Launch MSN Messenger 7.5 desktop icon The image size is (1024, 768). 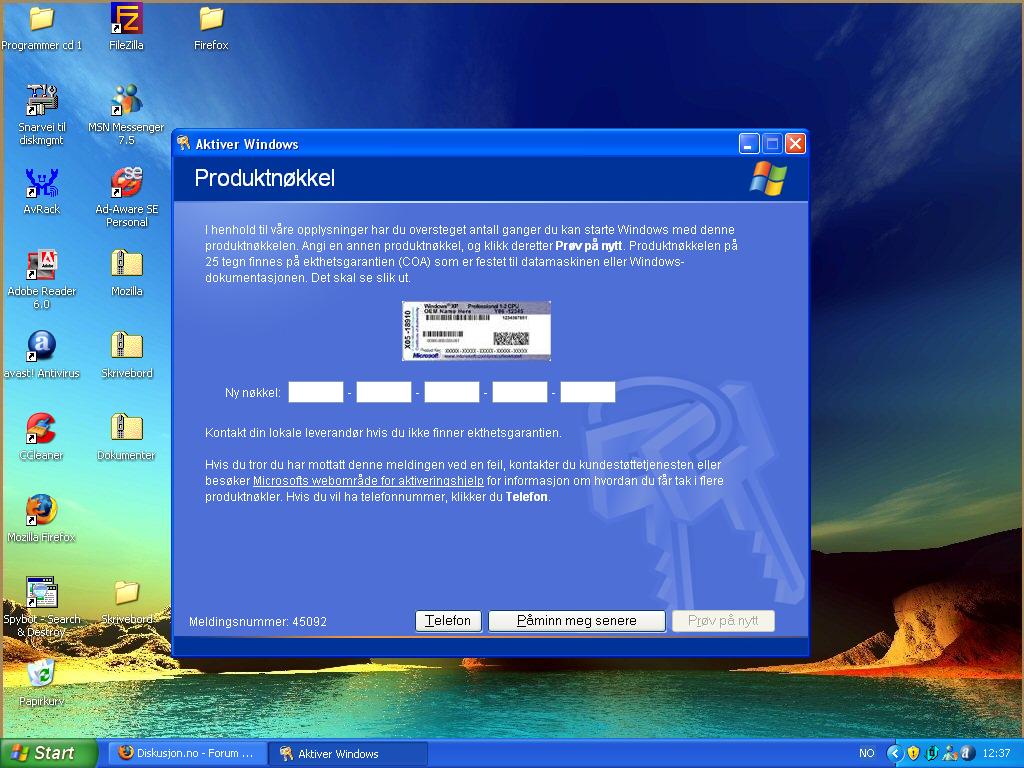(x=126, y=101)
